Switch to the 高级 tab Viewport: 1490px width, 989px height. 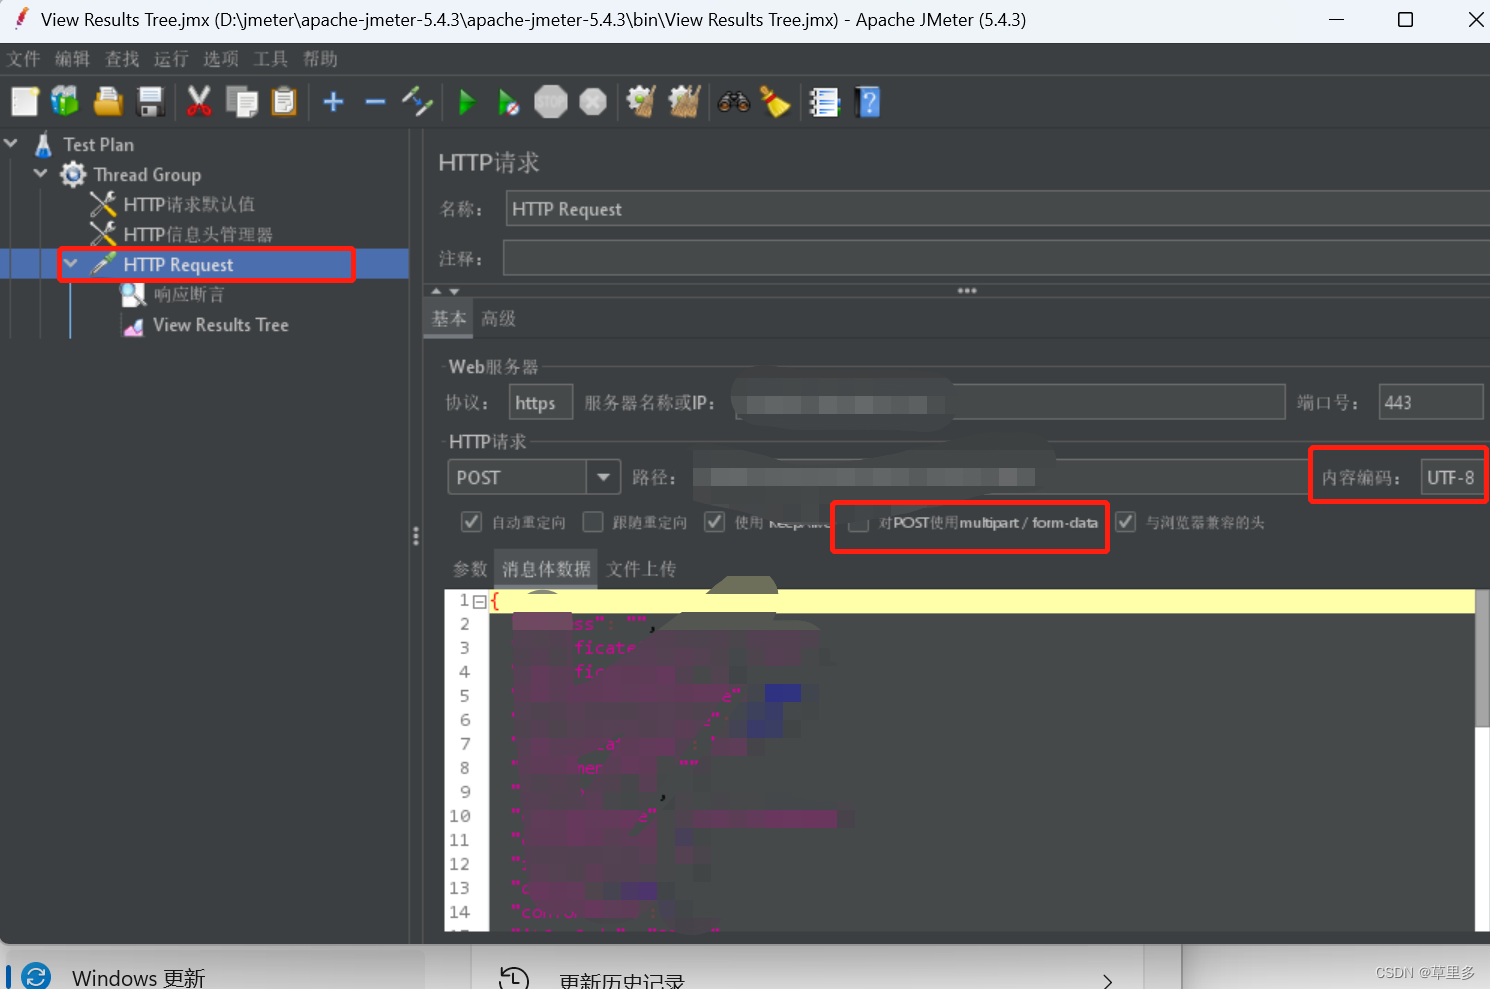[498, 319]
